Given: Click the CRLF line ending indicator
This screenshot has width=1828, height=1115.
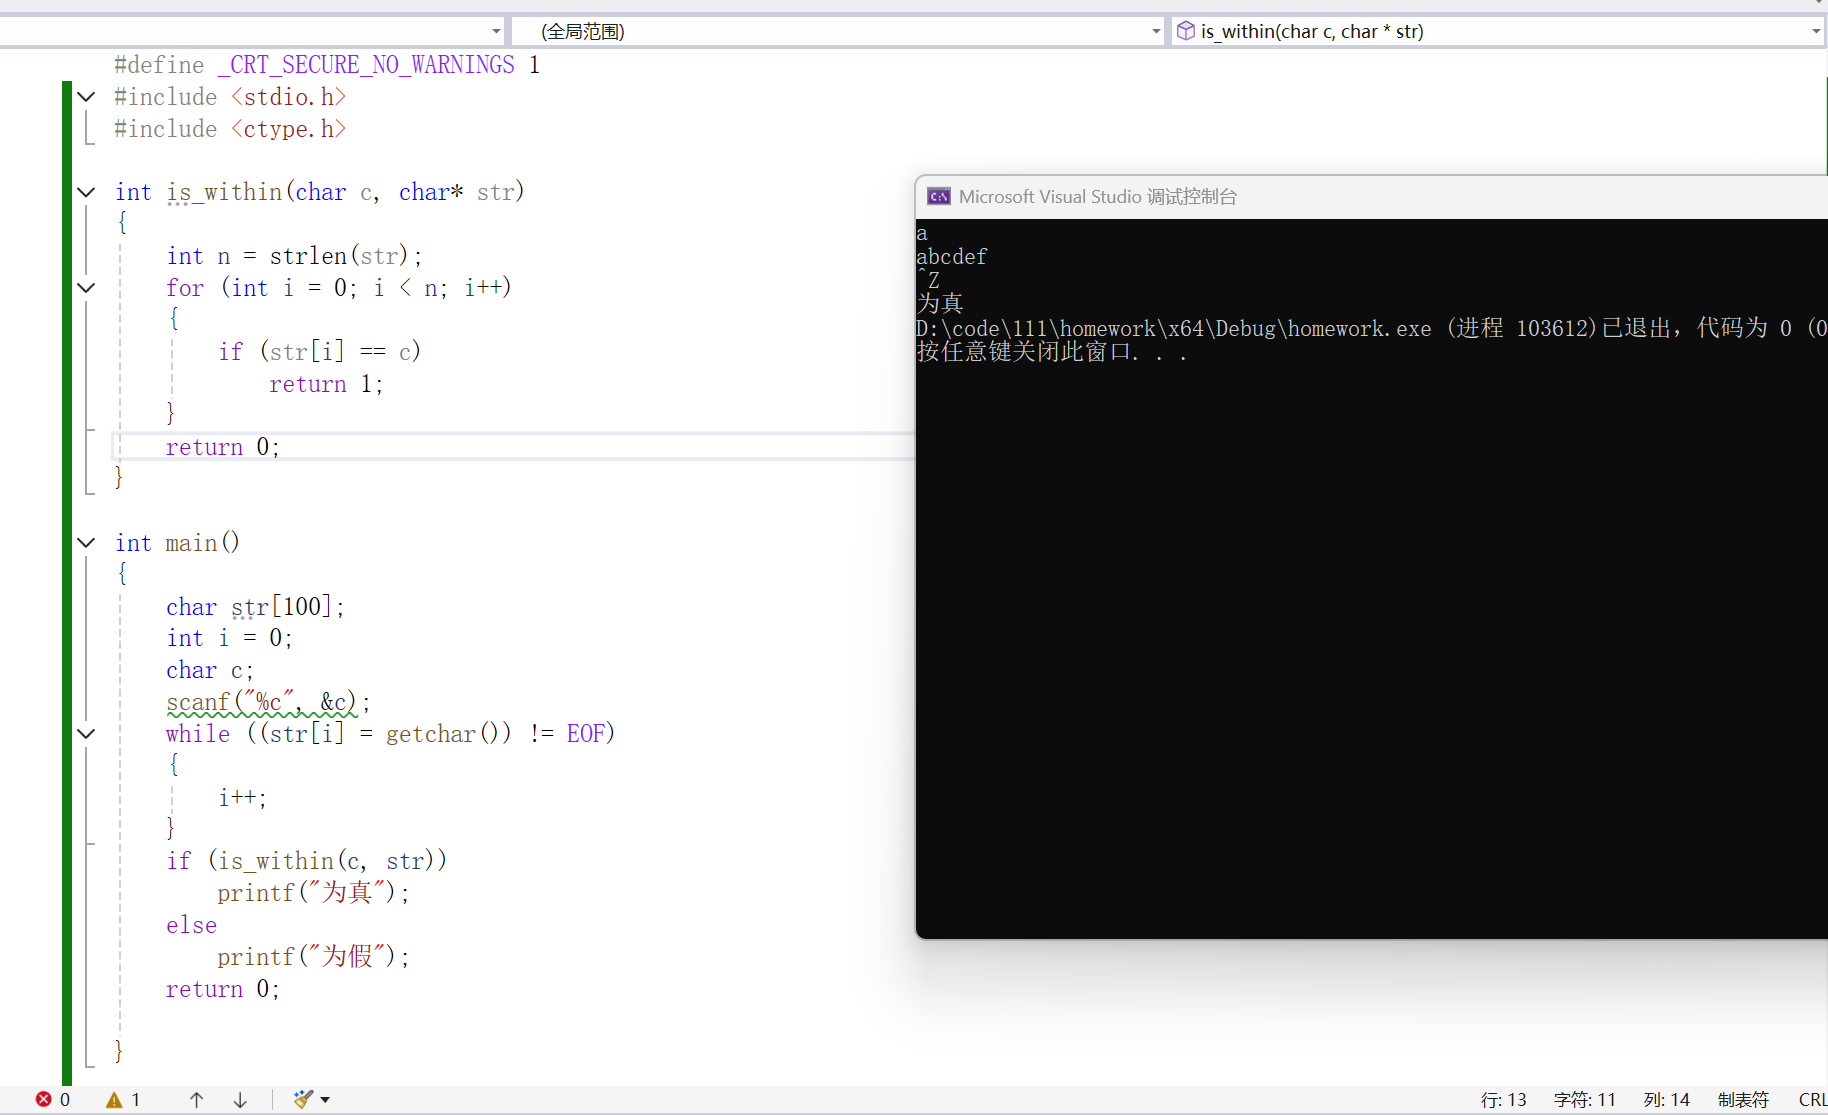Looking at the screenshot, I should point(1813,1099).
